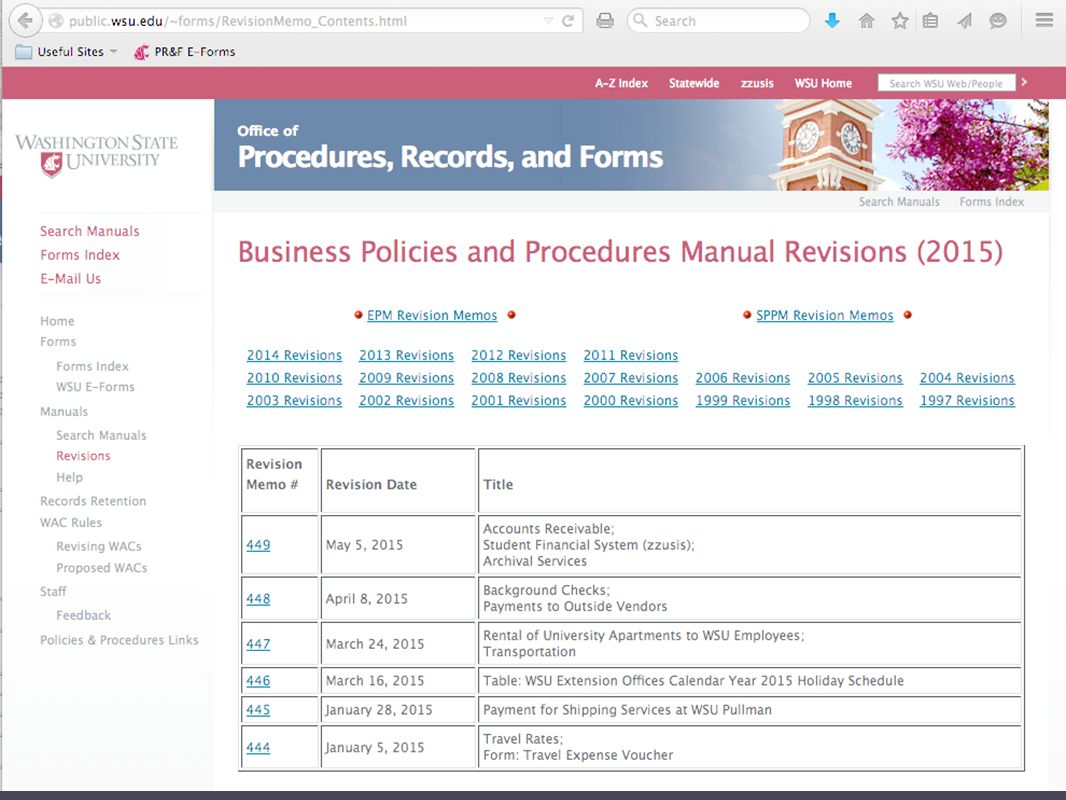Open the URL history dropdown arrow
The width and height of the screenshot is (1066, 800).
pyautogui.click(x=548, y=21)
